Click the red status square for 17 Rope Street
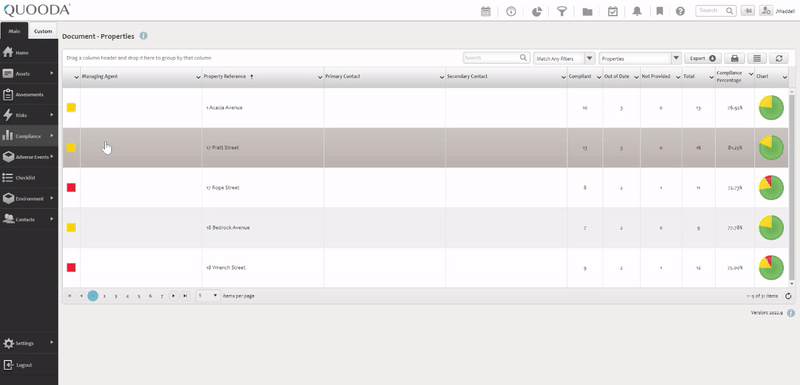Image resolution: width=800 pixels, height=385 pixels. click(71, 188)
